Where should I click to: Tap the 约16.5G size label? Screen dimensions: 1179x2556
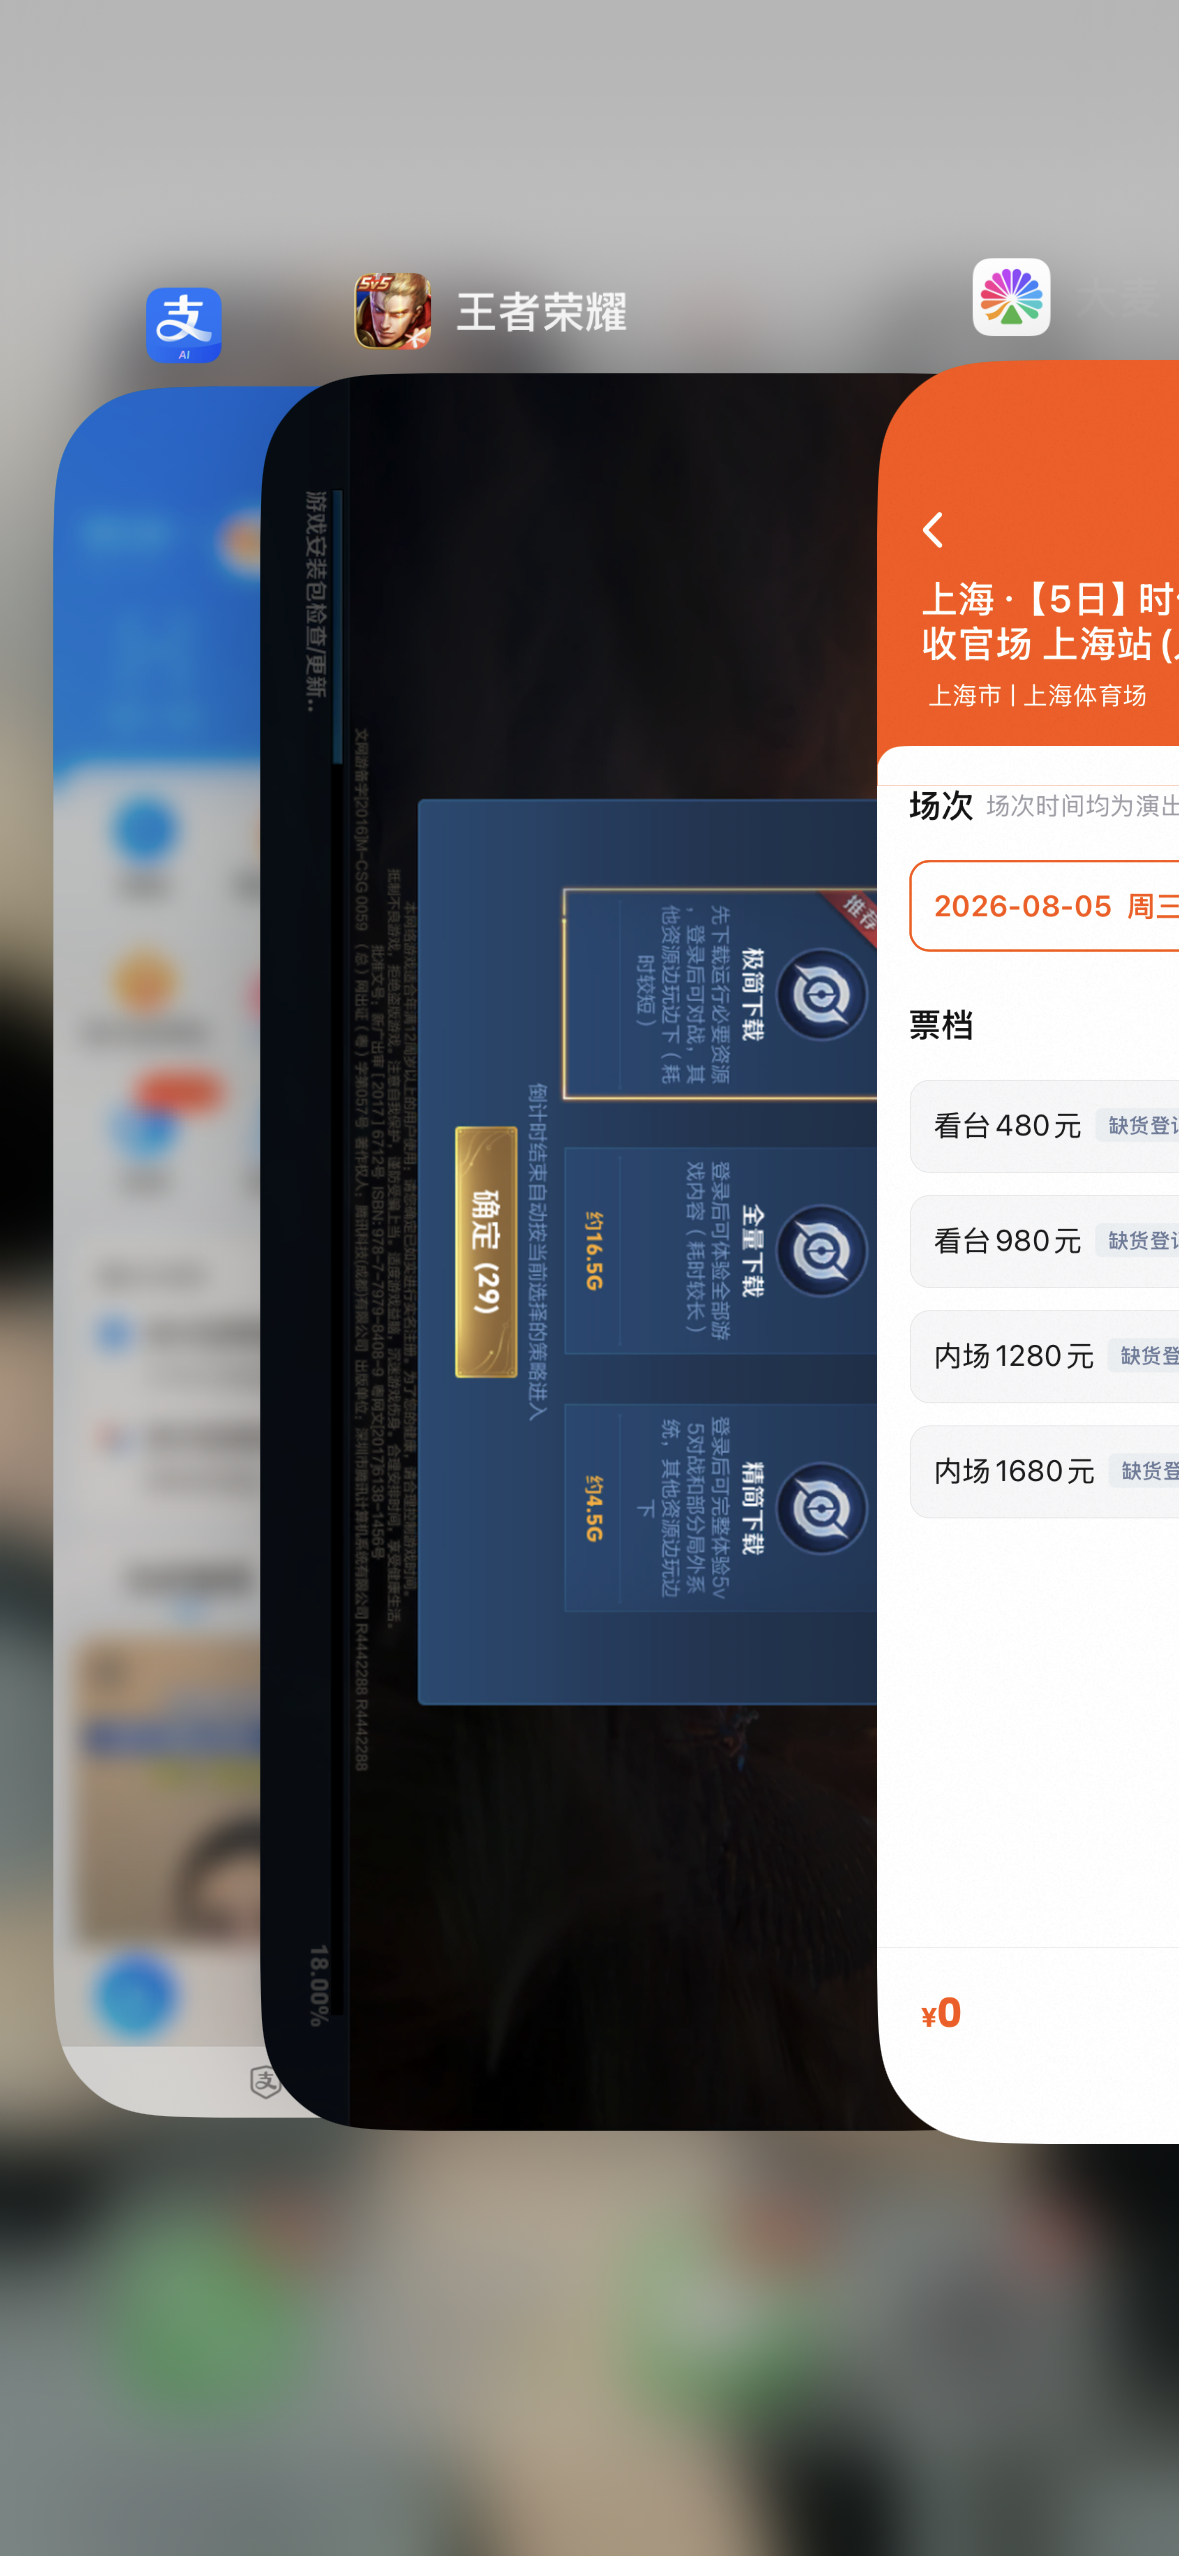[x=593, y=1251]
